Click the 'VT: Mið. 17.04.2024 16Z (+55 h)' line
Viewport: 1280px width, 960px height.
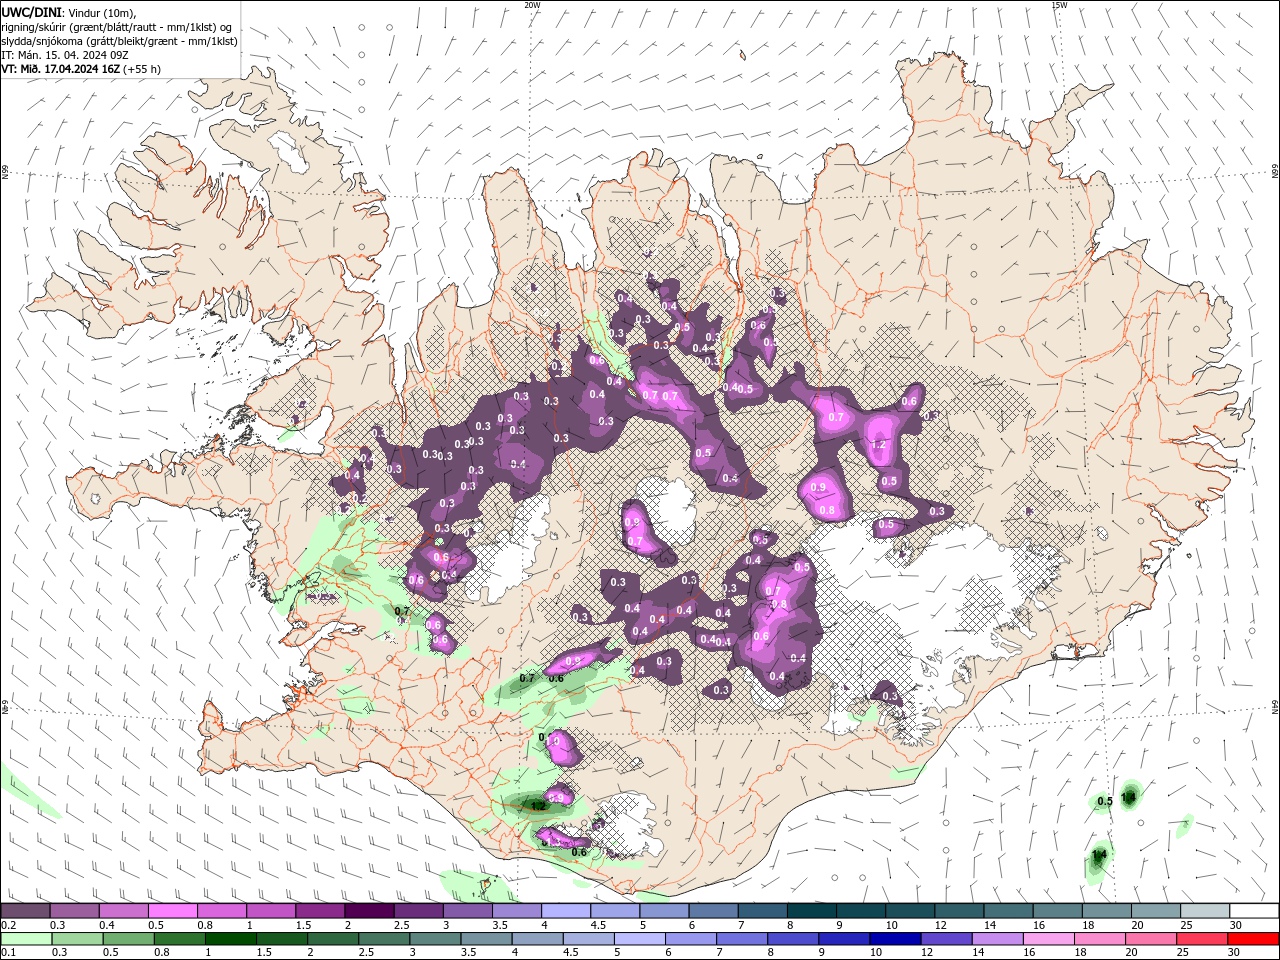tap(81, 69)
